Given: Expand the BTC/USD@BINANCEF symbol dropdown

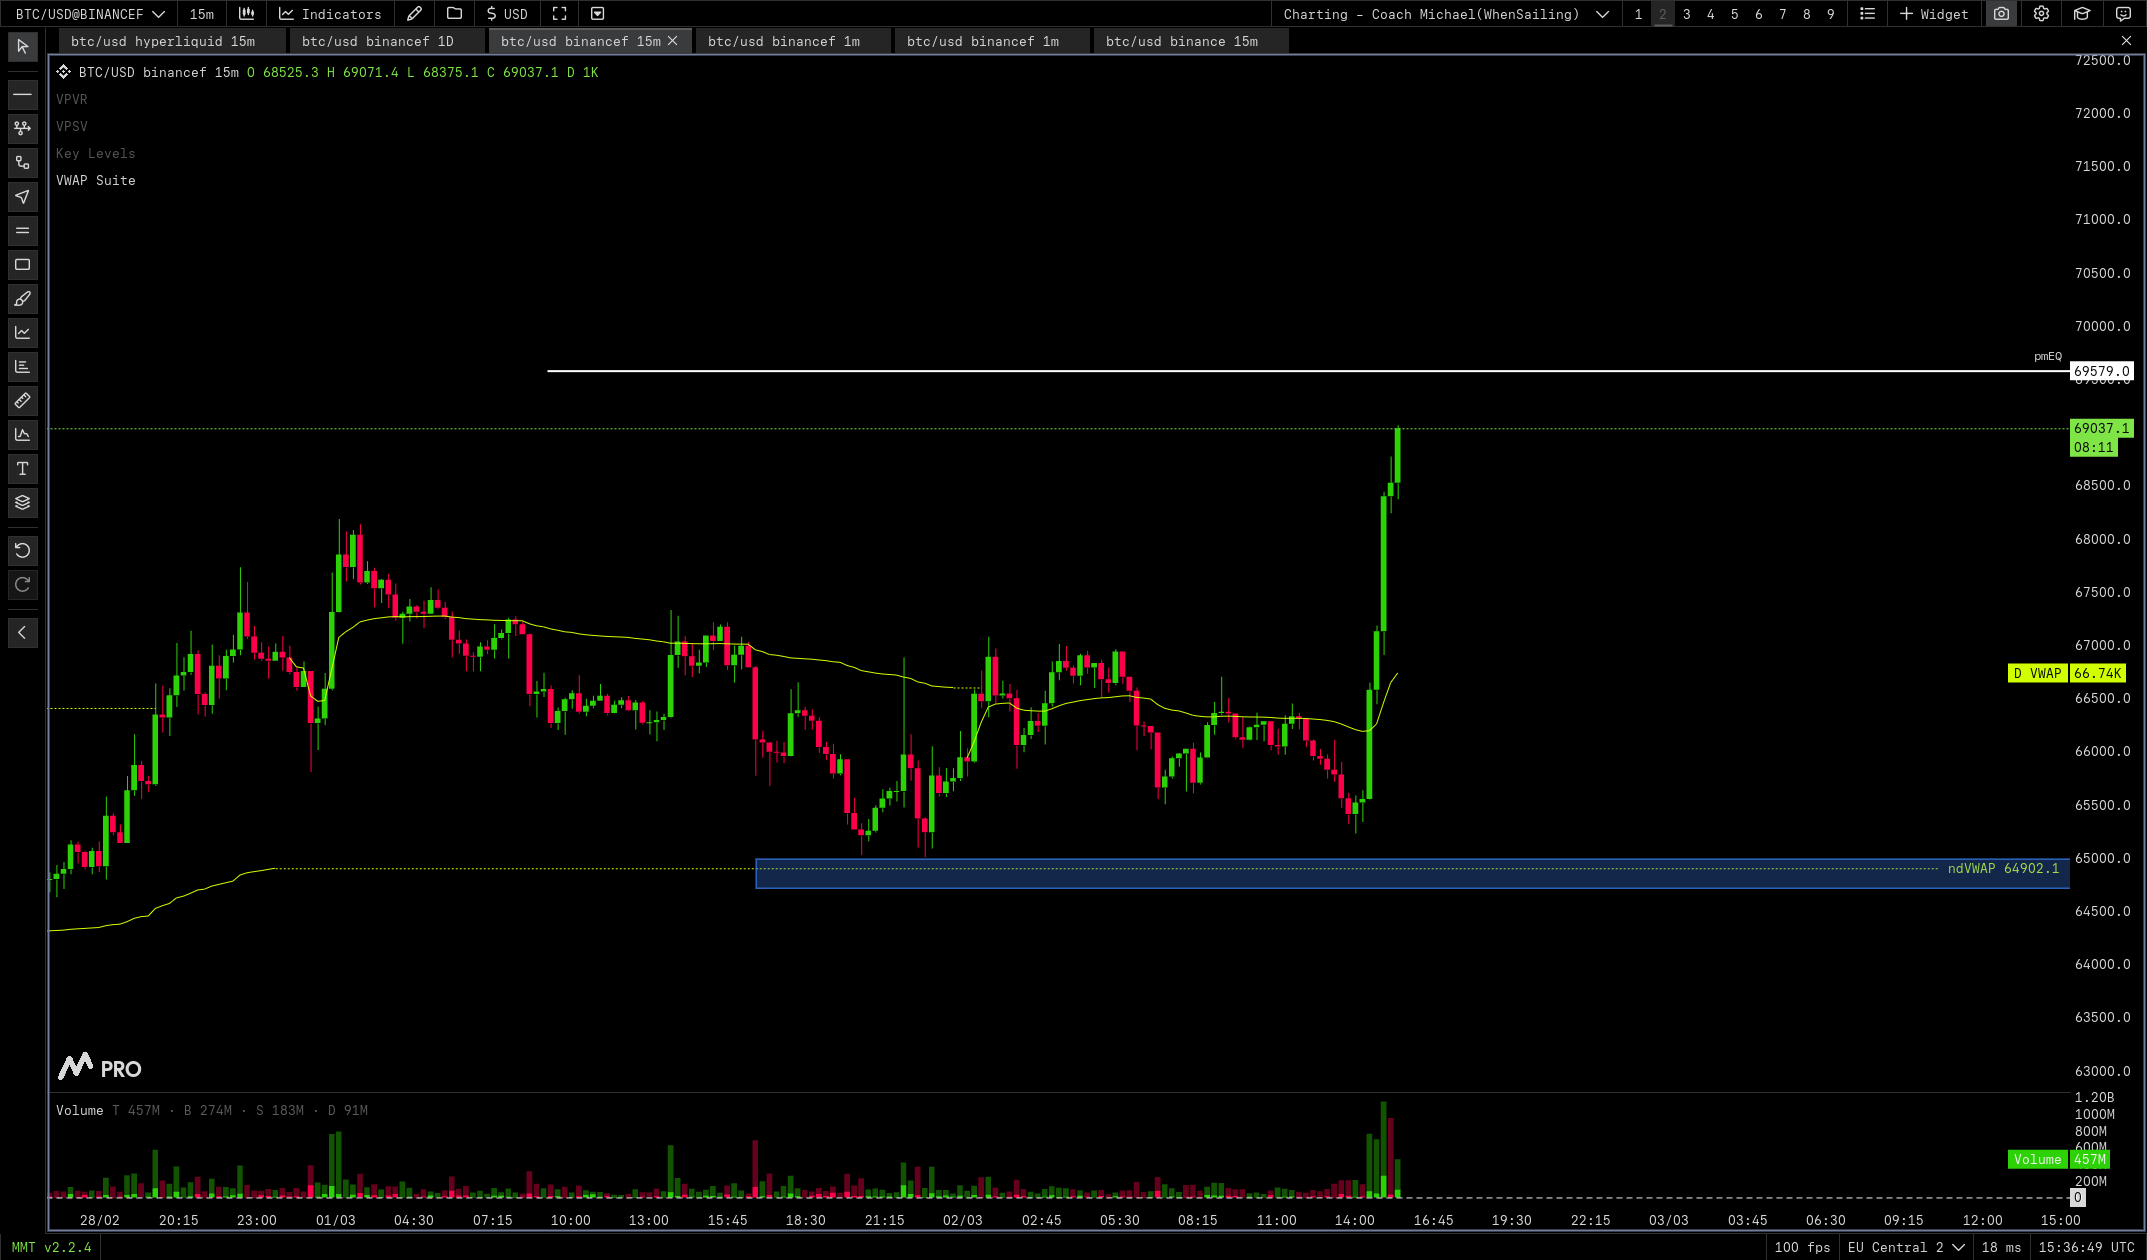Looking at the screenshot, I should (x=90, y=14).
